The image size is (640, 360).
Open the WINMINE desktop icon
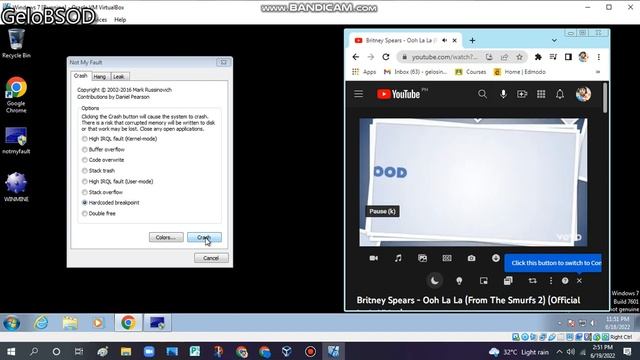tap(16, 187)
